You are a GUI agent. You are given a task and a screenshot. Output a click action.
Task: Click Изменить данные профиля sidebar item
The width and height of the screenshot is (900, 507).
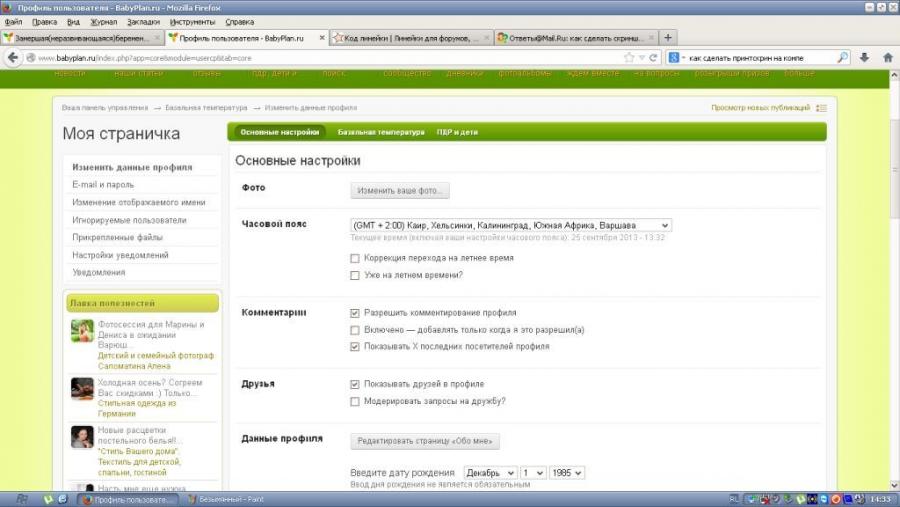pos(132,168)
